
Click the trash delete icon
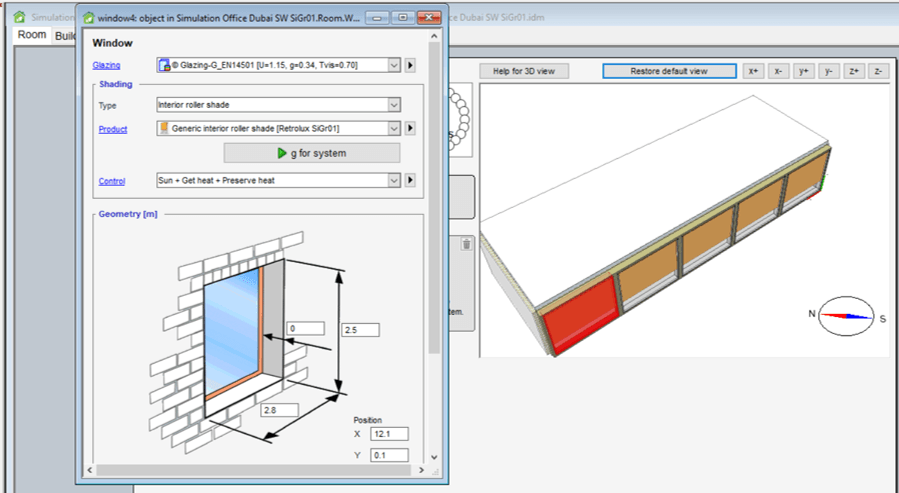click(x=466, y=243)
